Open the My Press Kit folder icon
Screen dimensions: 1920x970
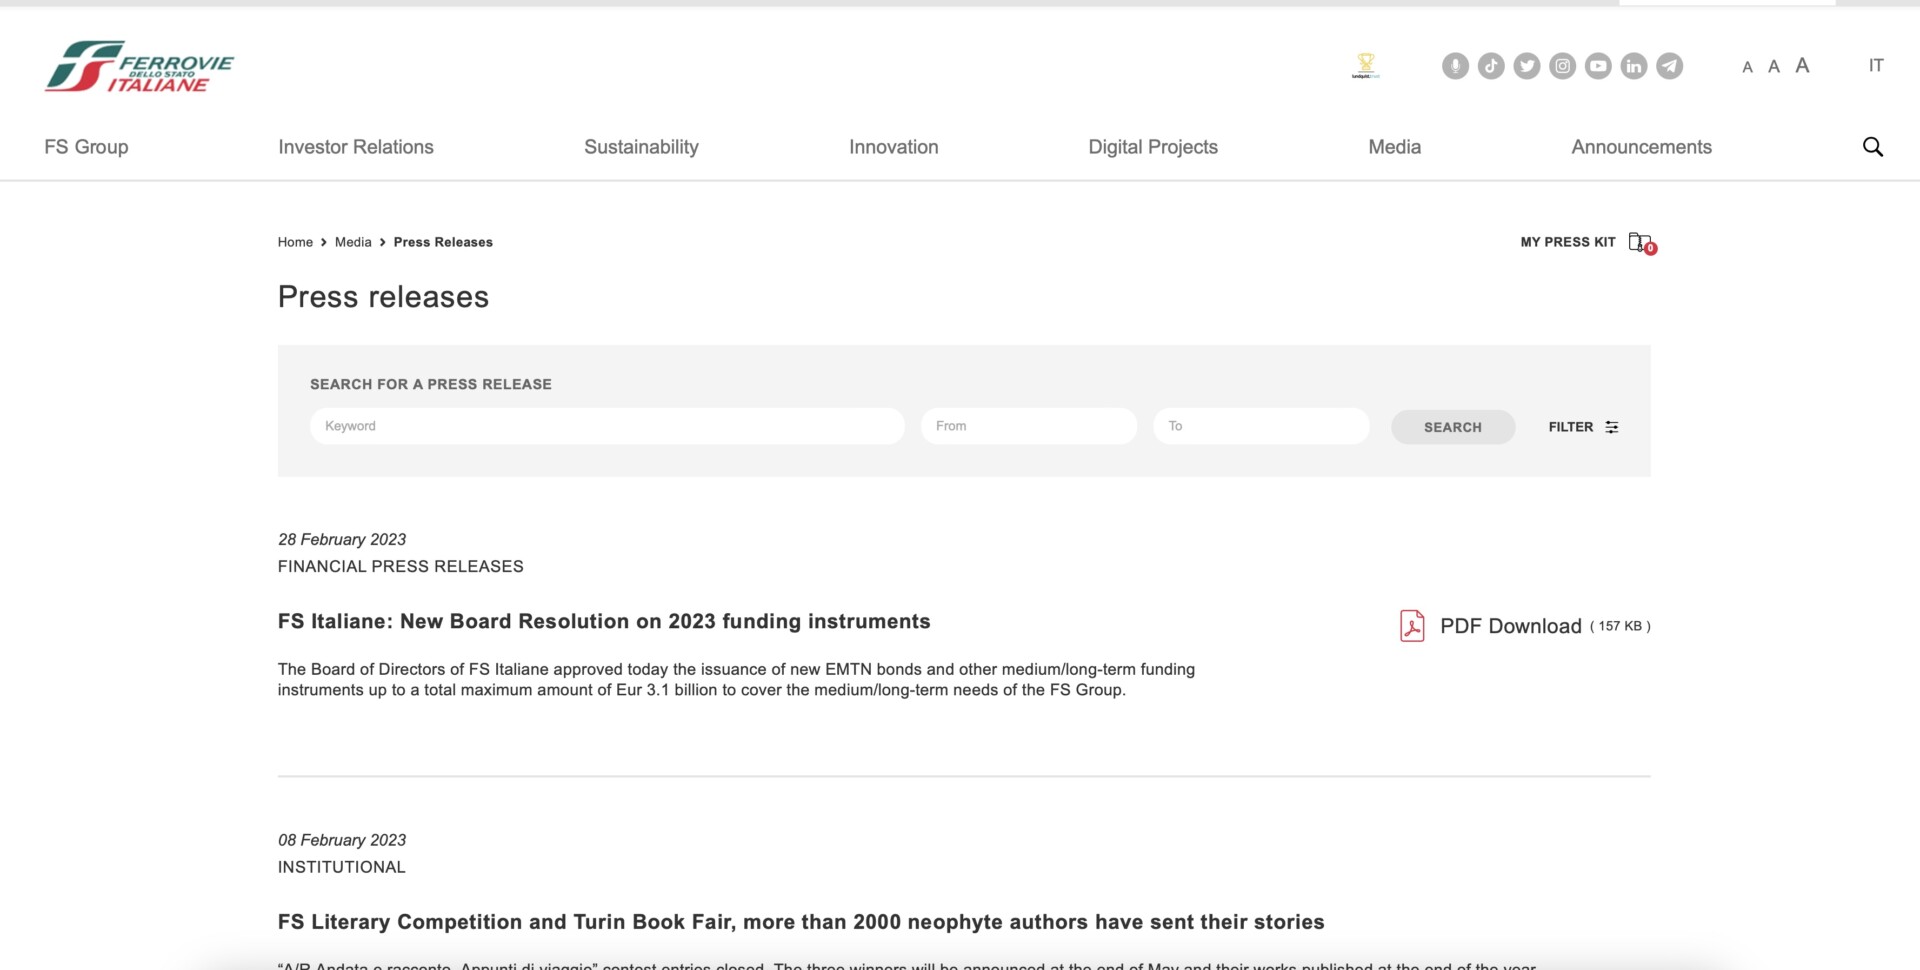coord(1642,243)
